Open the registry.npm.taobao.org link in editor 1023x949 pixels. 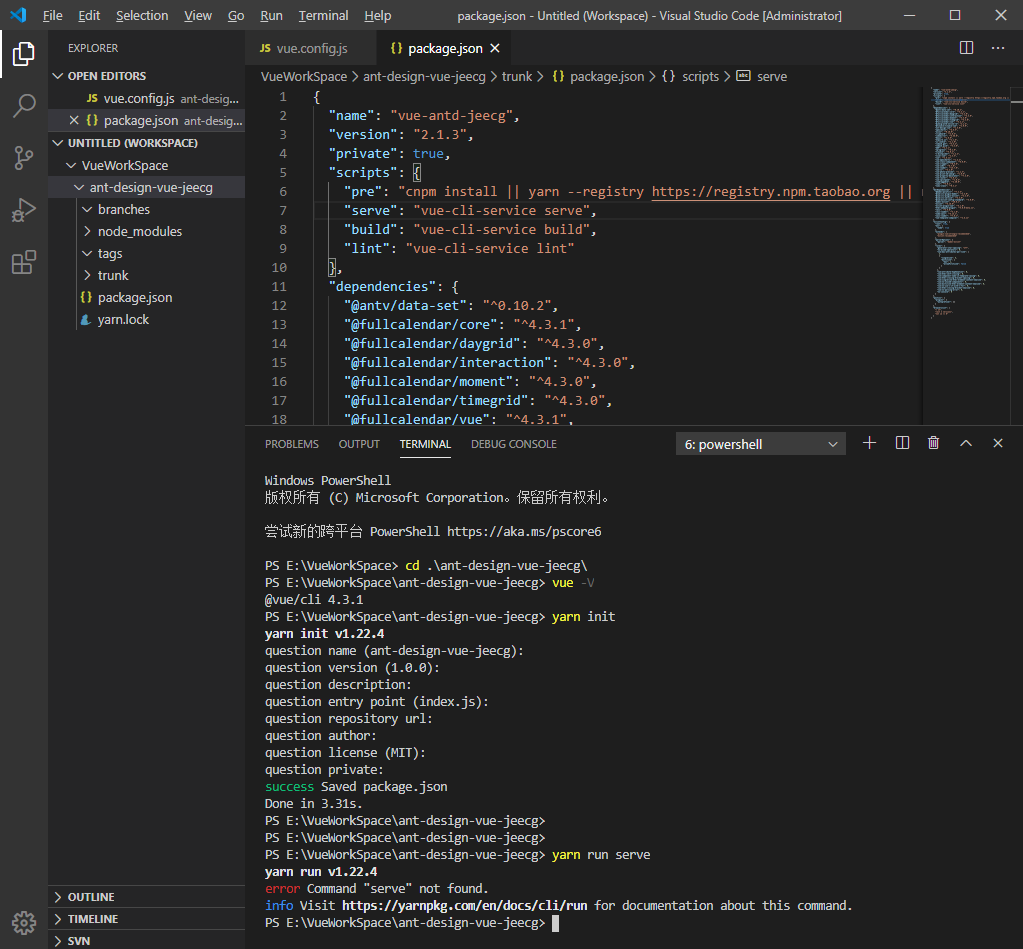point(771,192)
